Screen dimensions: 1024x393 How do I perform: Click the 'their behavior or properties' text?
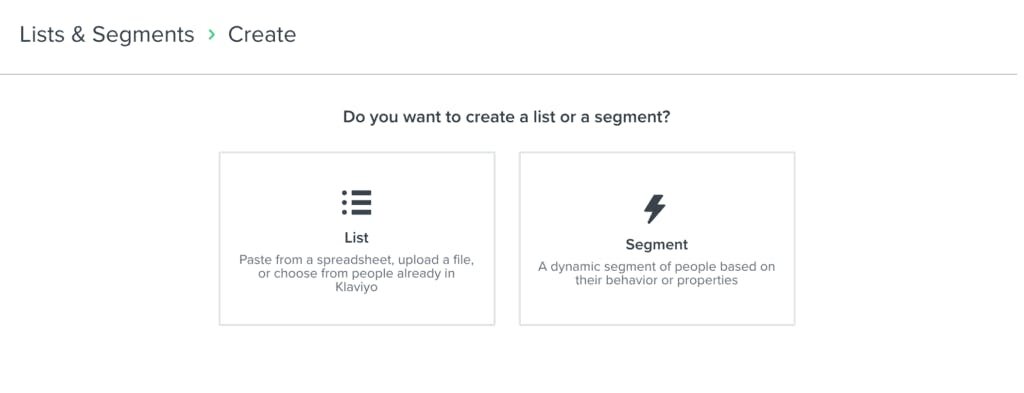[x=656, y=280]
